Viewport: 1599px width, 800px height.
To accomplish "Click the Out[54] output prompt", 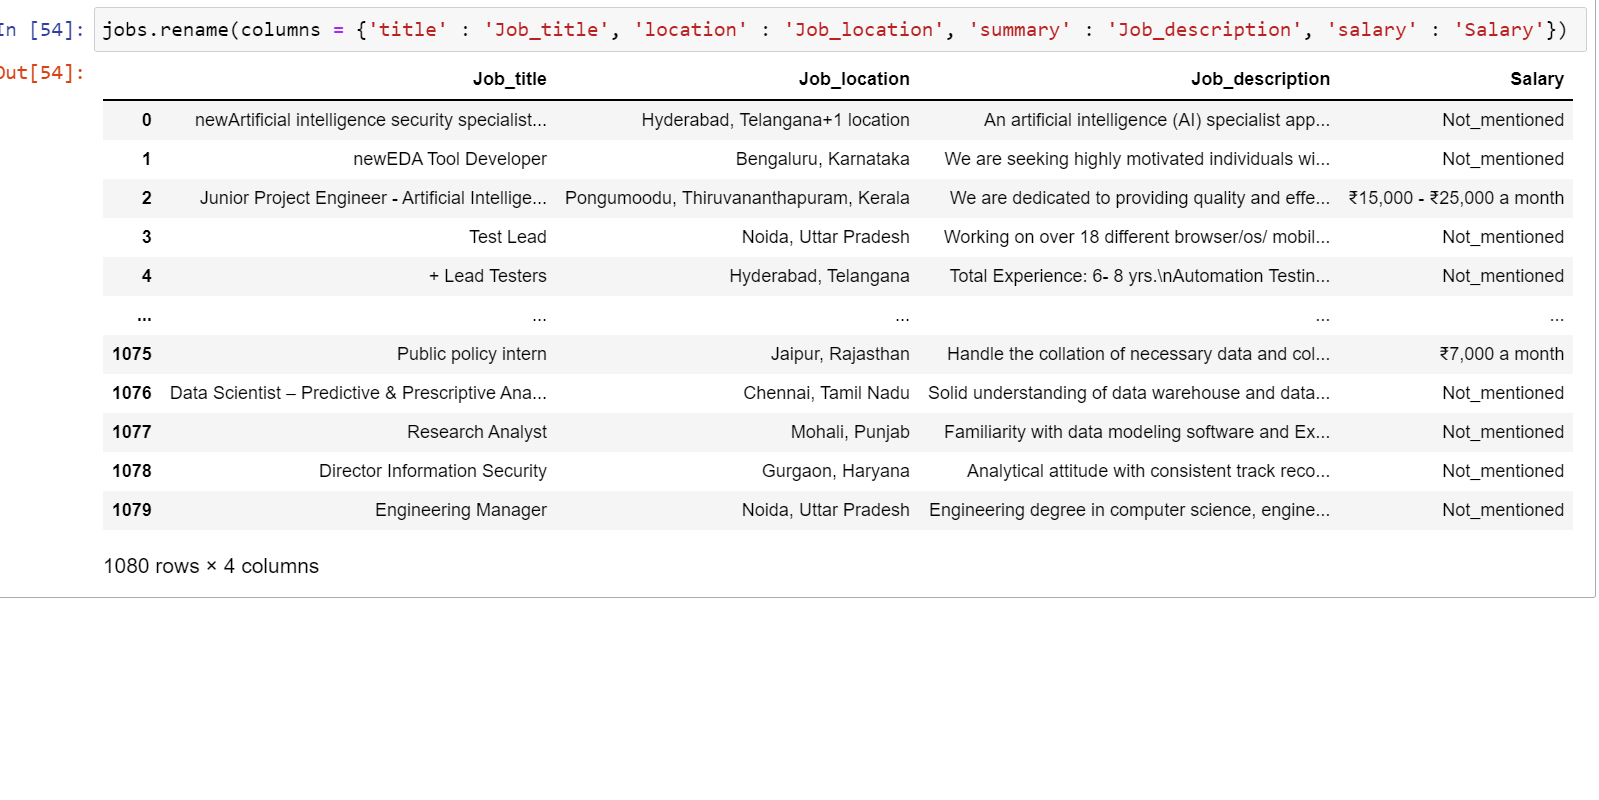I will 42,73.
